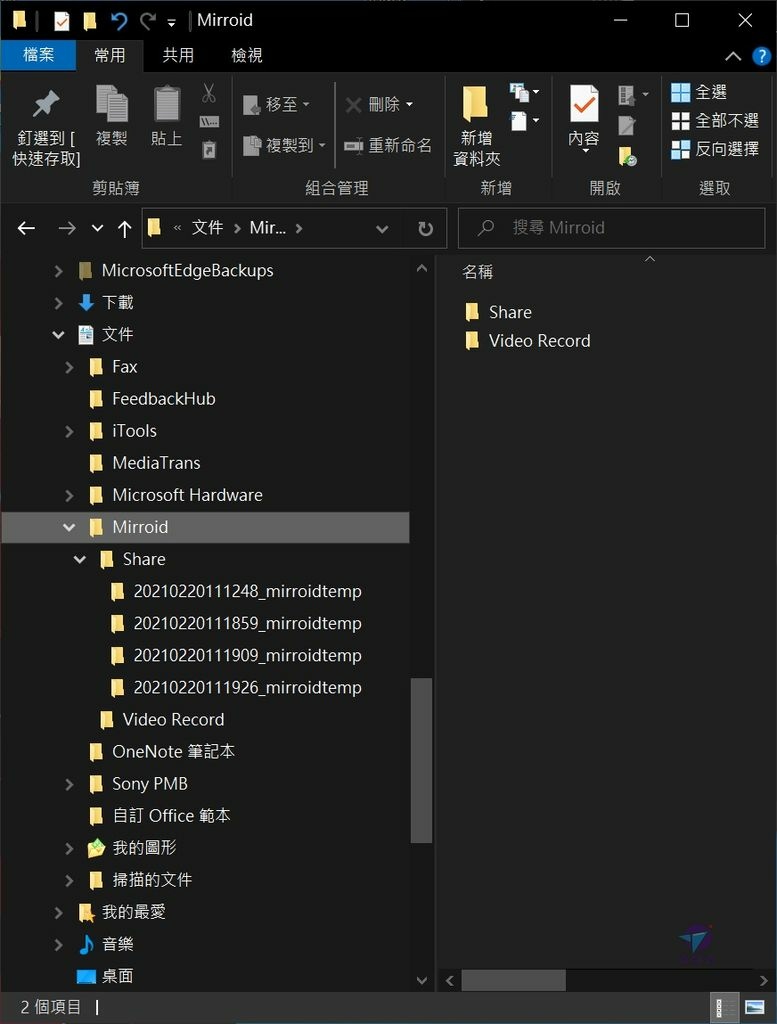777x1024 pixels.
Task: Select 20210220111248_mirroidtemp in tree
Action: coord(247,591)
